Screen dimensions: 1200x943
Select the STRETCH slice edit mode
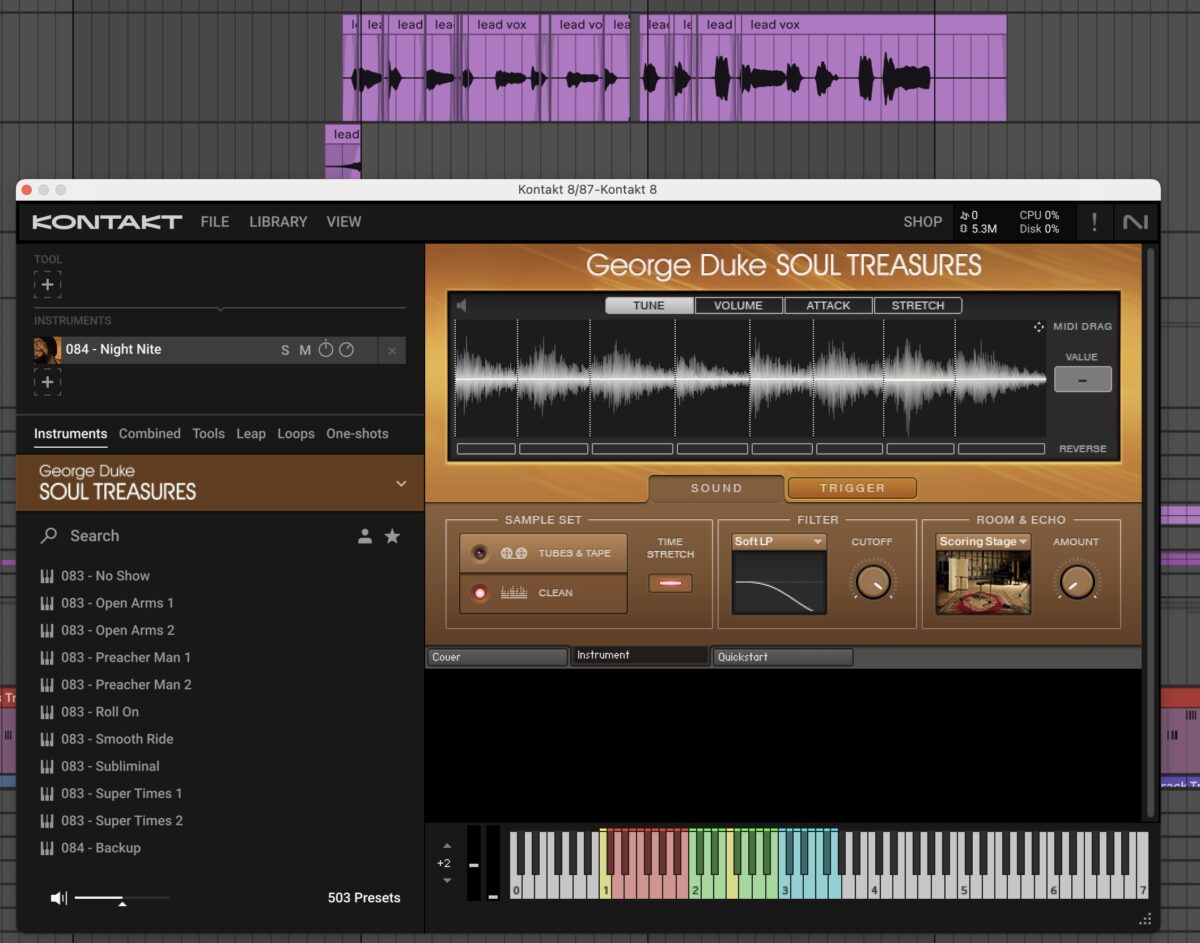tap(918, 306)
